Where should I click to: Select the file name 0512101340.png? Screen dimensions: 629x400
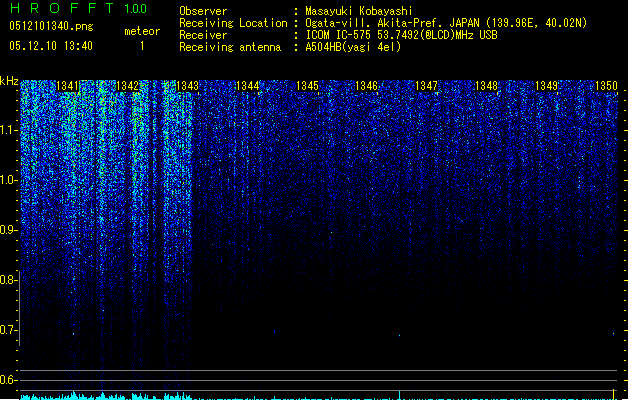tap(51, 26)
